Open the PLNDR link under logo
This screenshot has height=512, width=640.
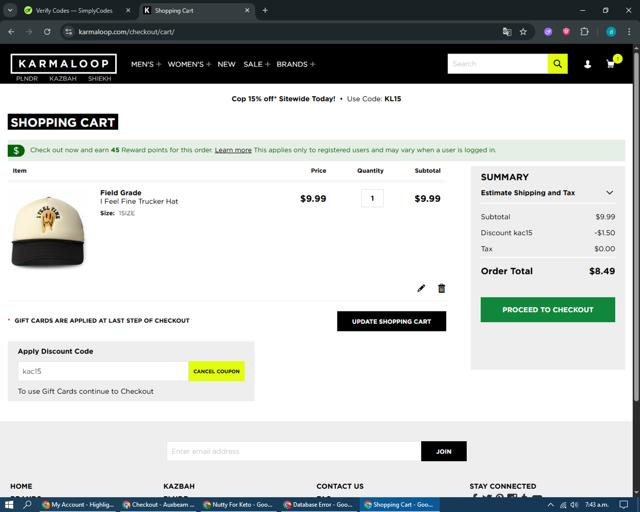click(x=27, y=78)
